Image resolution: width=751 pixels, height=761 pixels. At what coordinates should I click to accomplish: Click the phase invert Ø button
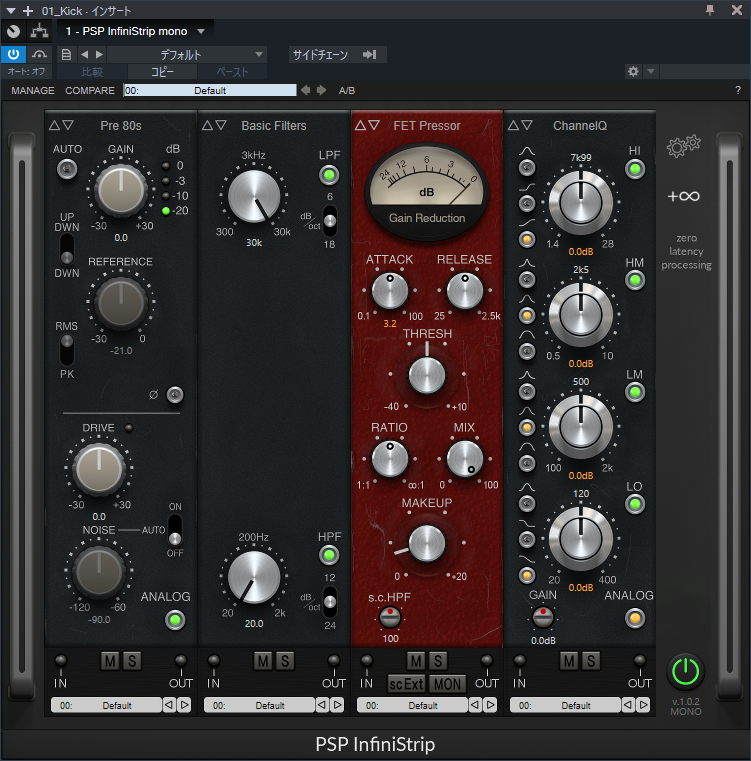click(x=175, y=395)
